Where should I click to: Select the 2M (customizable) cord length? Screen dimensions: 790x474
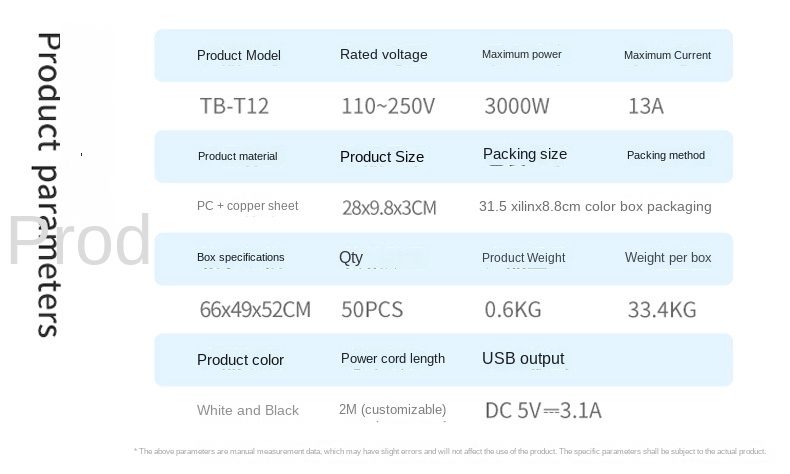(x=392, y=410)
